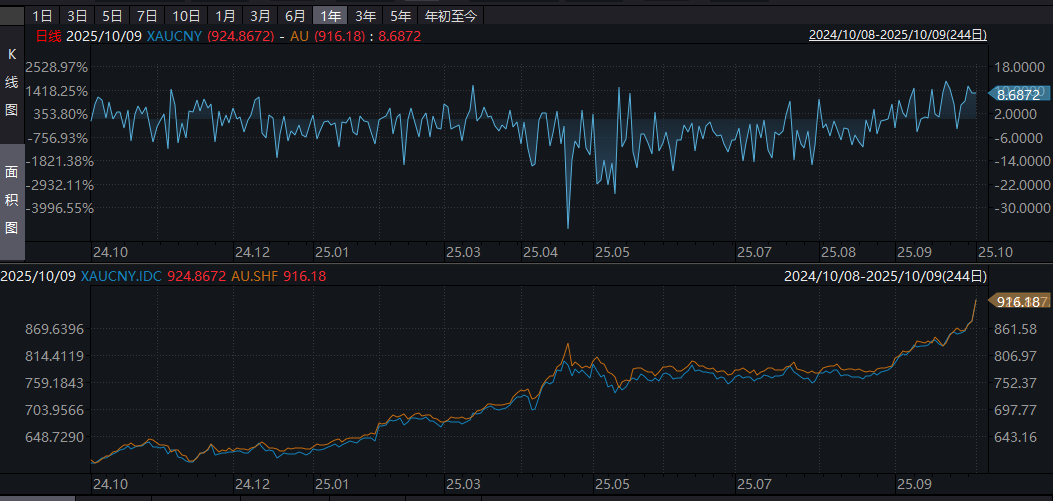The height and width of the screenshot is (501, 1053).
Task: Switch to K线图 chart mode
Action: (12, 82)
